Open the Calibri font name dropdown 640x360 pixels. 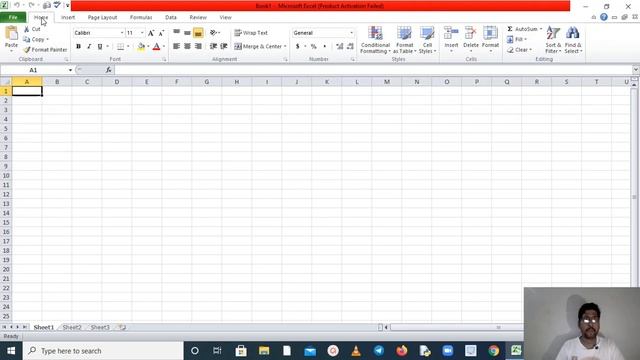[122, 33]
